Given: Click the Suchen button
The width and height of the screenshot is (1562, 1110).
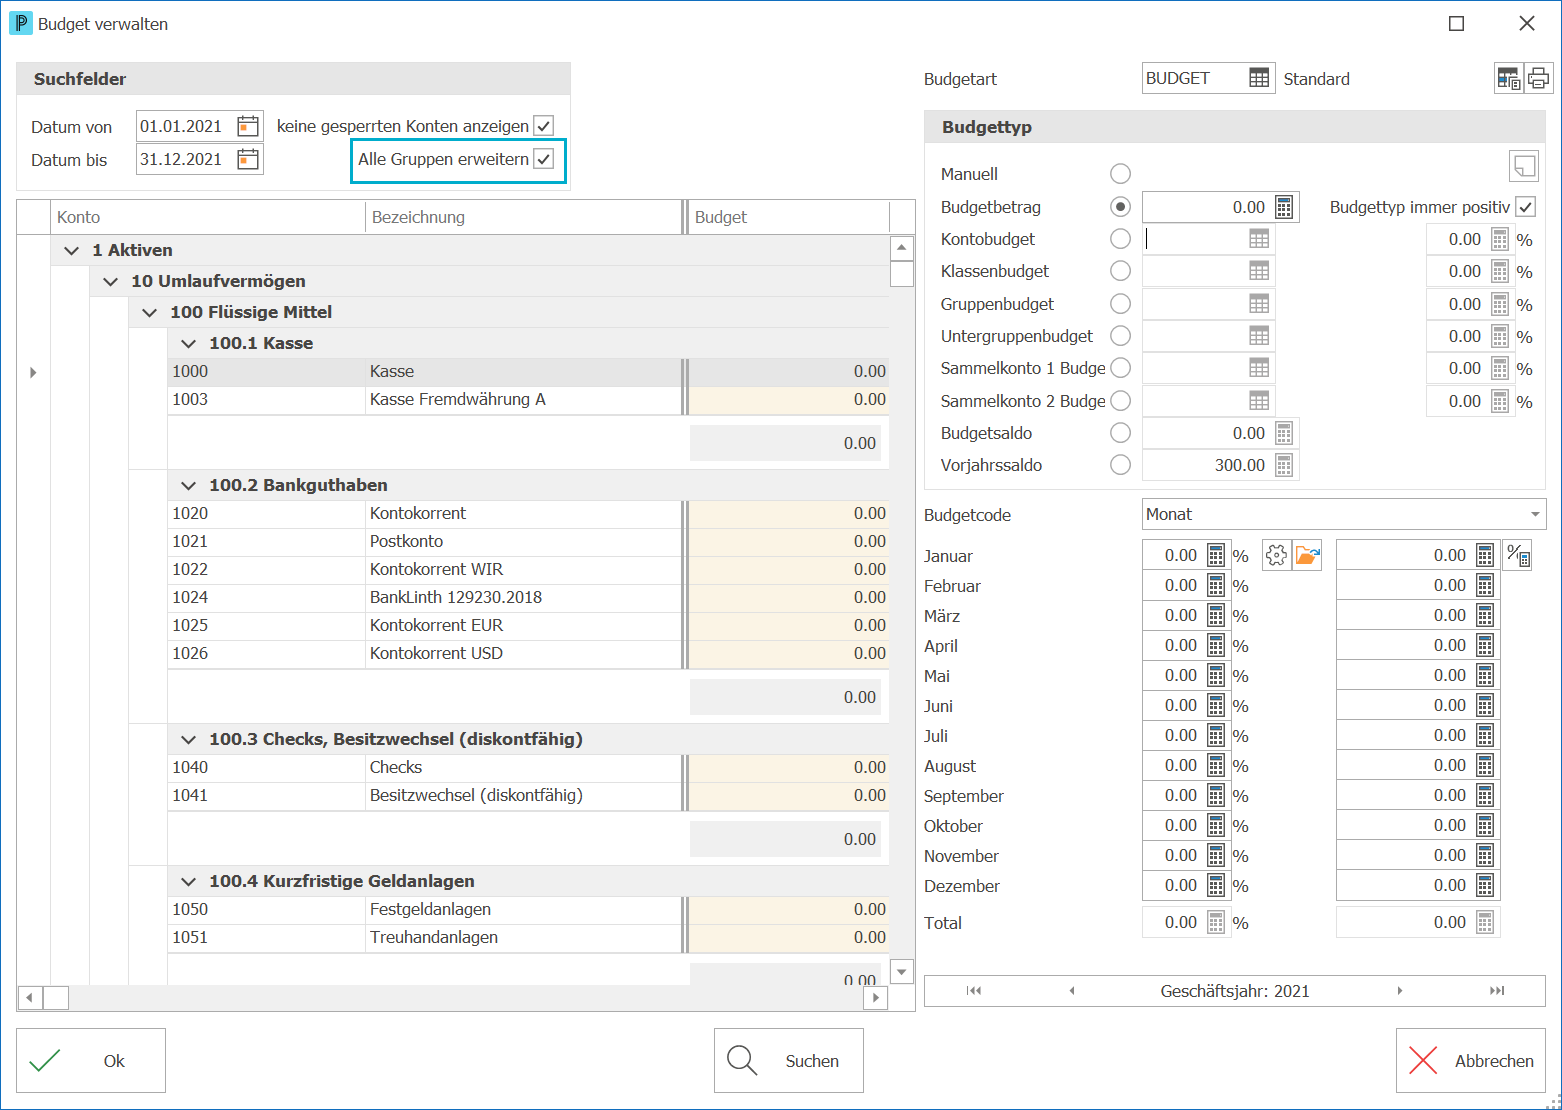Looking at the screenshot, I should (789, 1061).
